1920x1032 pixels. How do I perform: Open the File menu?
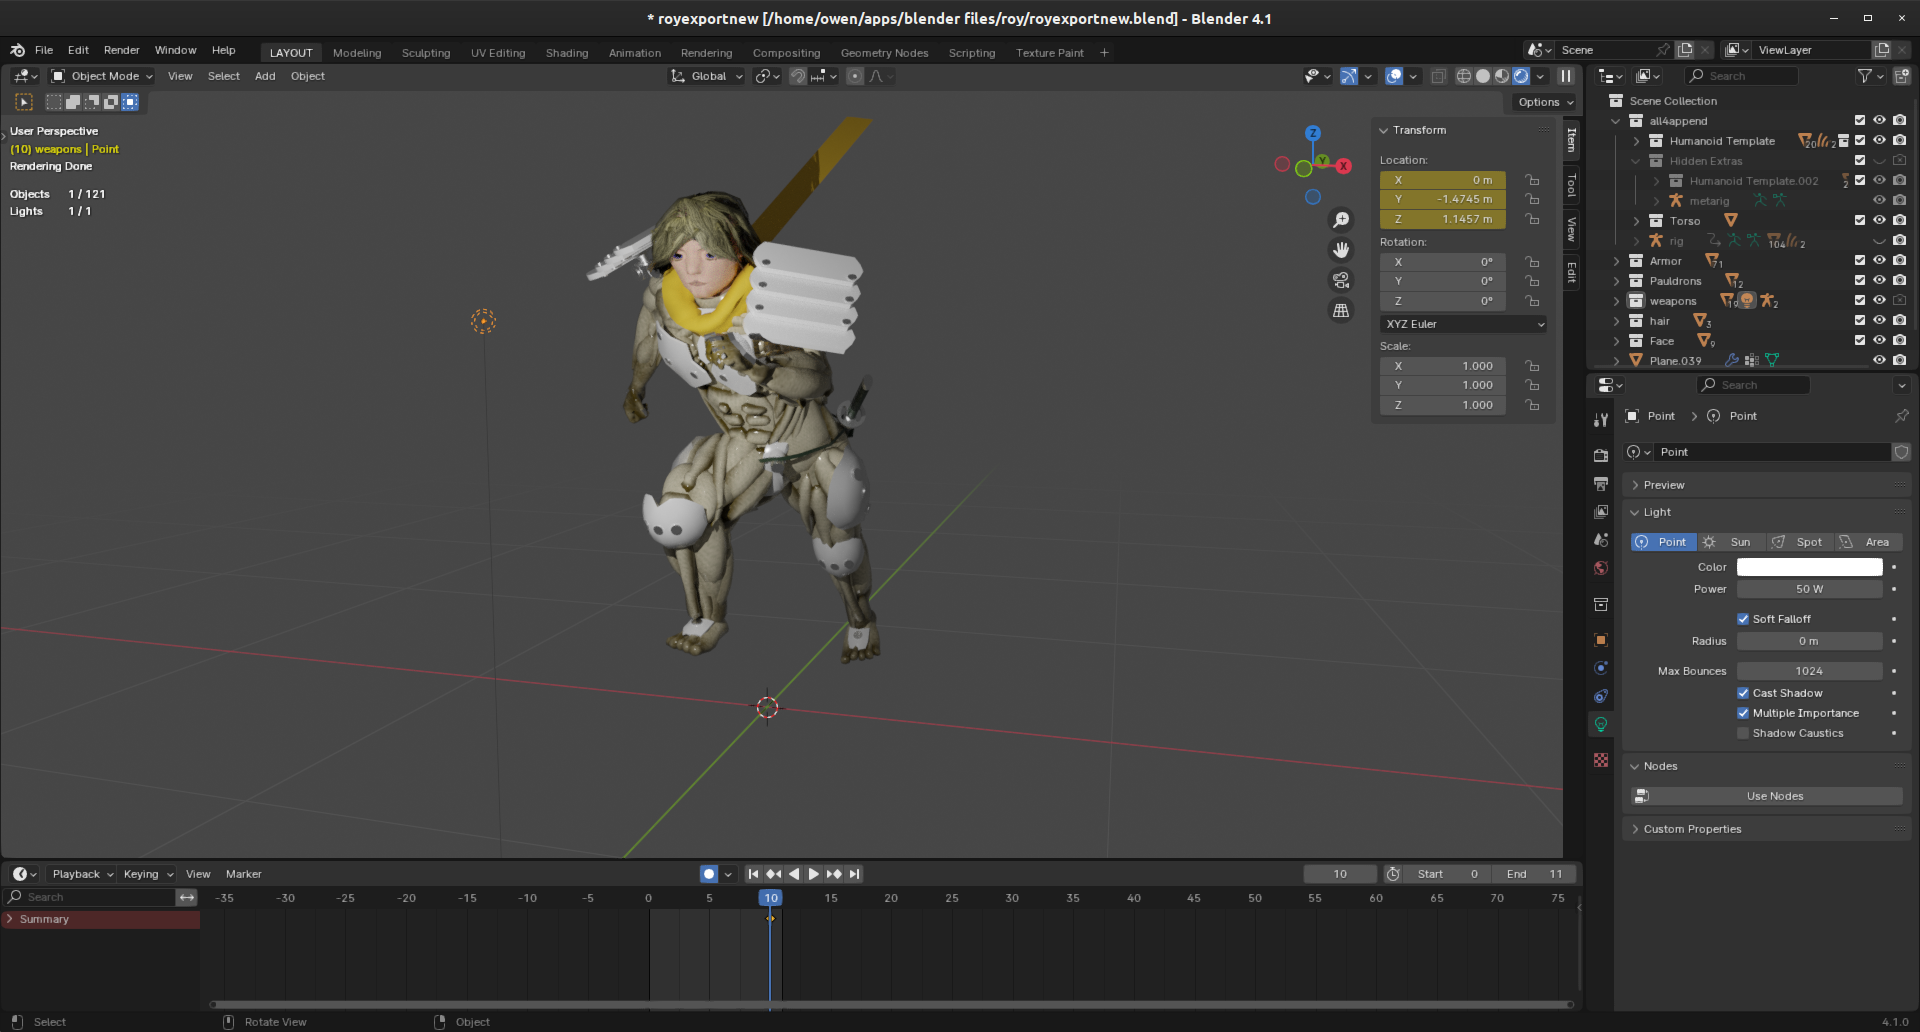coord(44,50)
